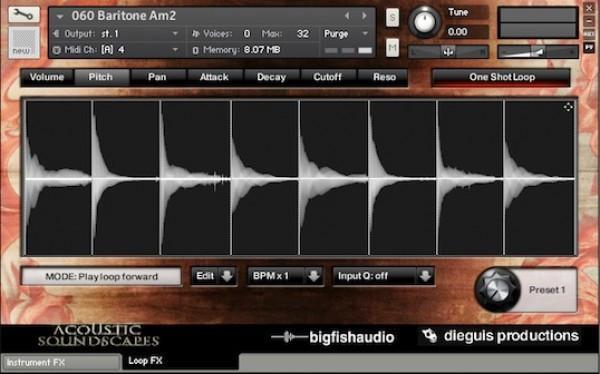Select the fifth waveform slice
The image size is (600, 374).
click(334, 178)
